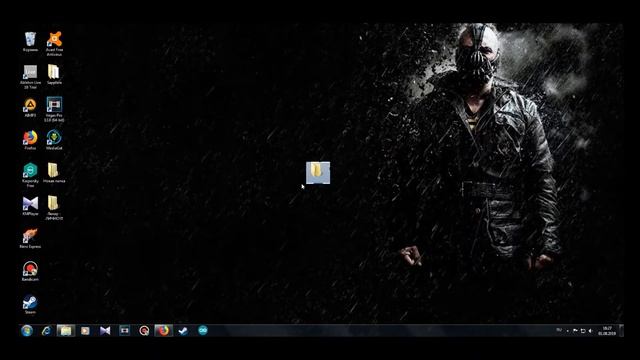
Task: Open Vegas Pro from the taskbar
Action: [124, 331]
